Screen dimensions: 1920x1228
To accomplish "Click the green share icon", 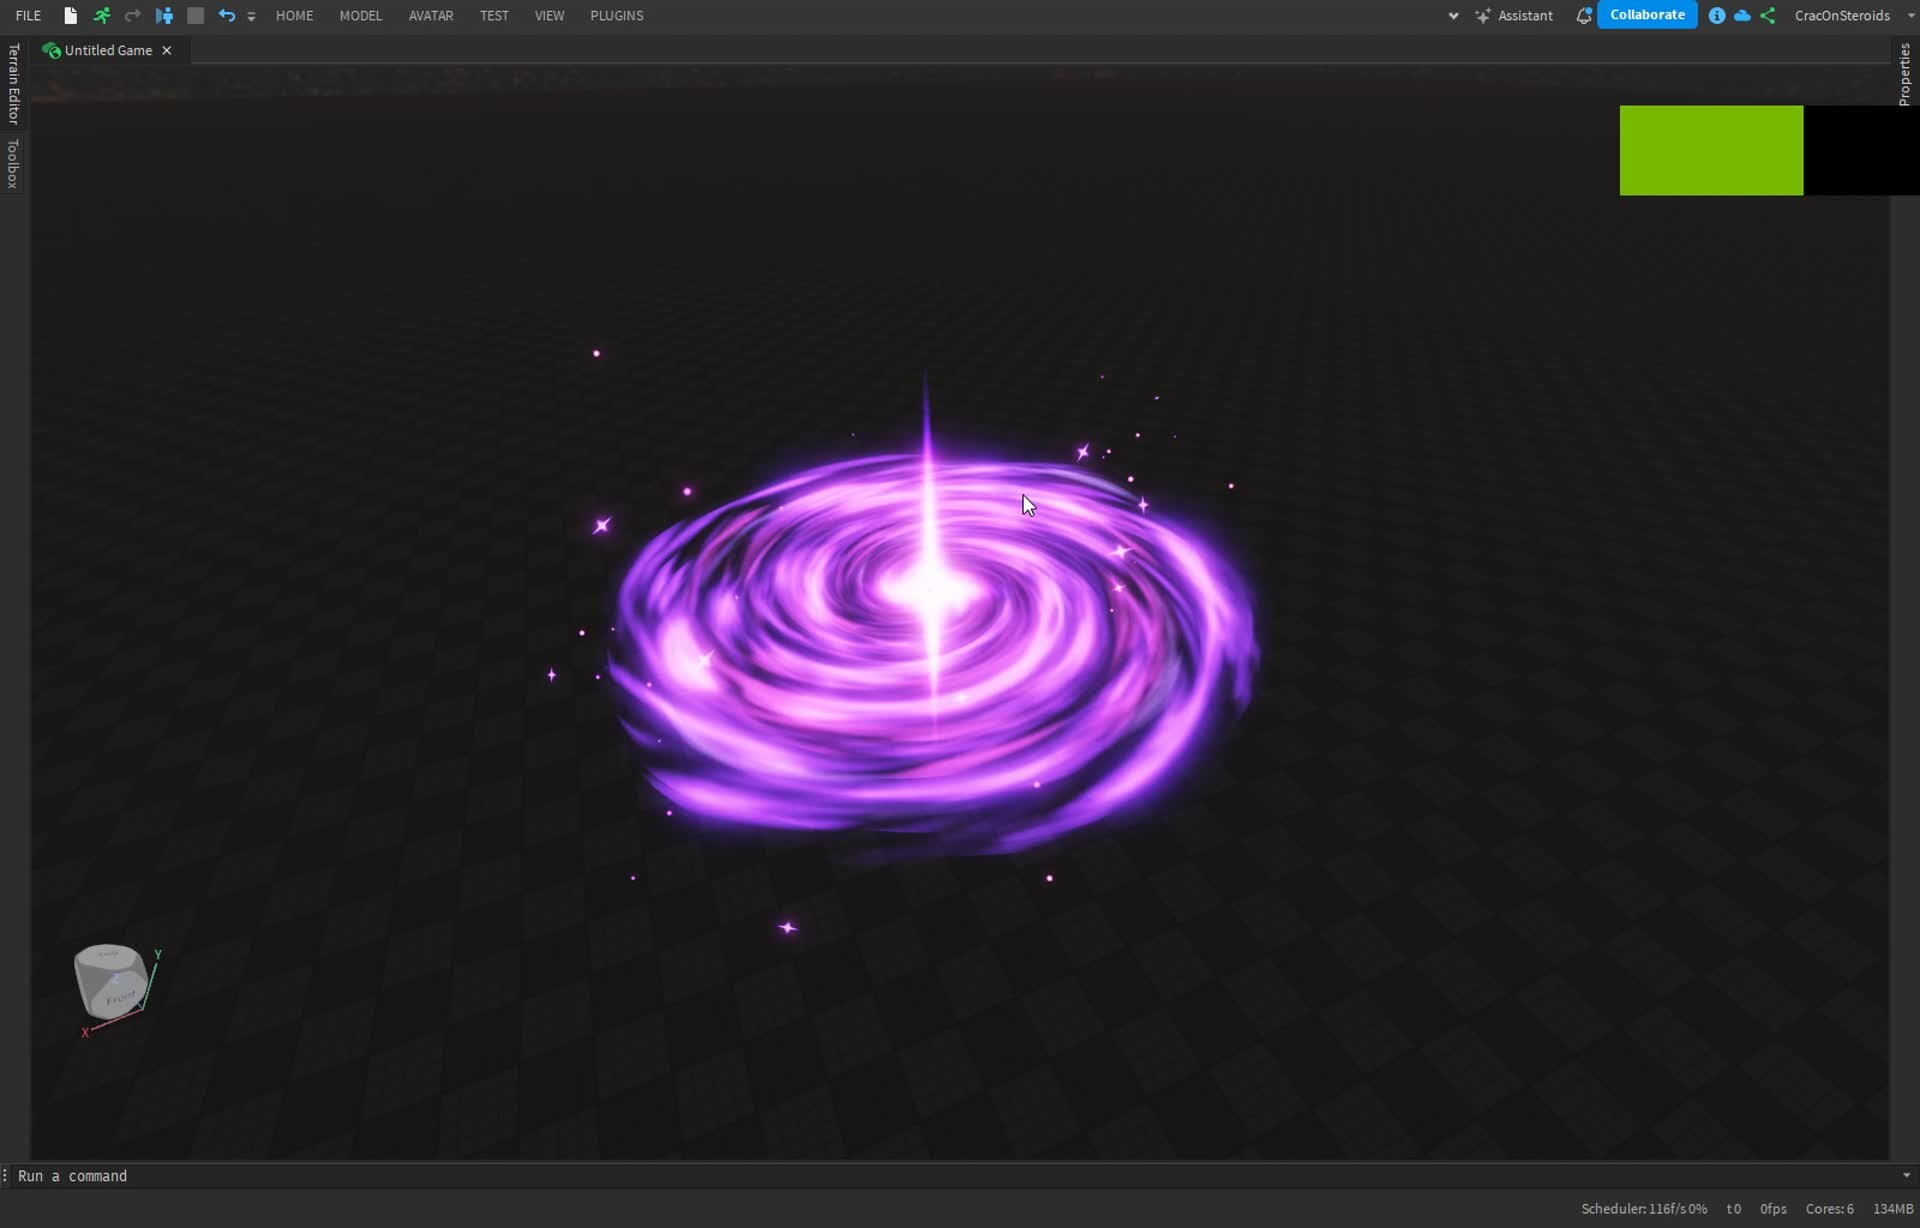I will click(1768, 15).
